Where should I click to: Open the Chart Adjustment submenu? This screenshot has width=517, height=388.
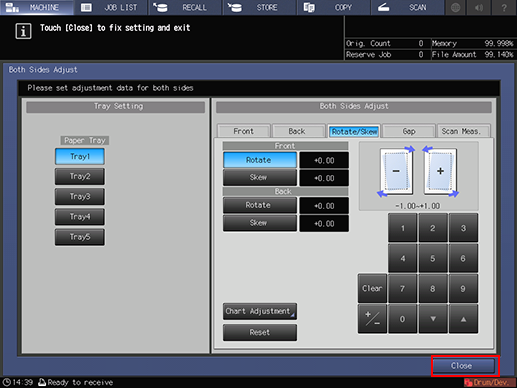(260, 311)
